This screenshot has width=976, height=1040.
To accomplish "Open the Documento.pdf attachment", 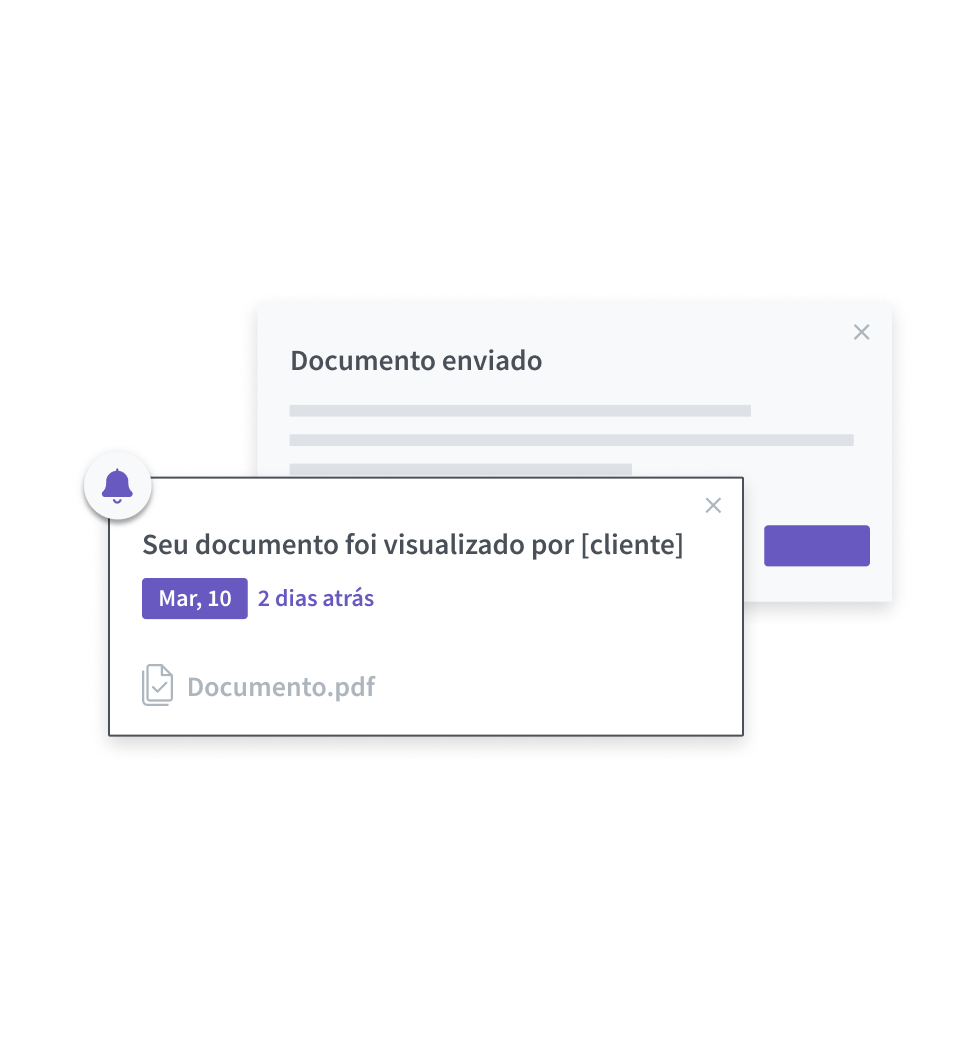I will 281,686.
